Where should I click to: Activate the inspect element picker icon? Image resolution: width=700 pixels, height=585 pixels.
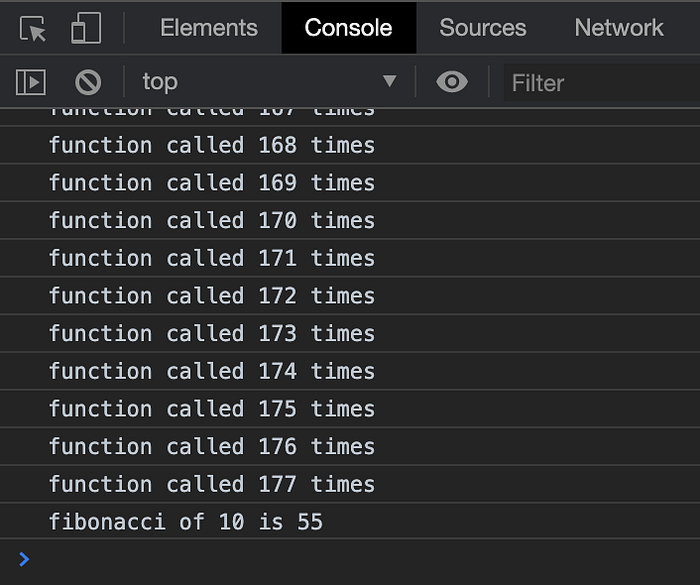(33, 29)
